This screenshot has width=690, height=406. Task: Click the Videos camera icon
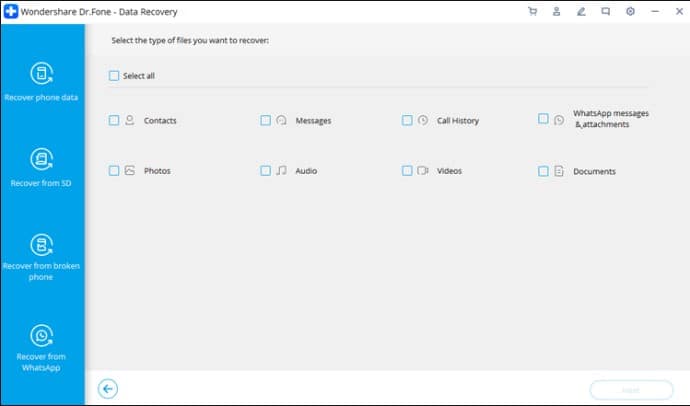423,170
